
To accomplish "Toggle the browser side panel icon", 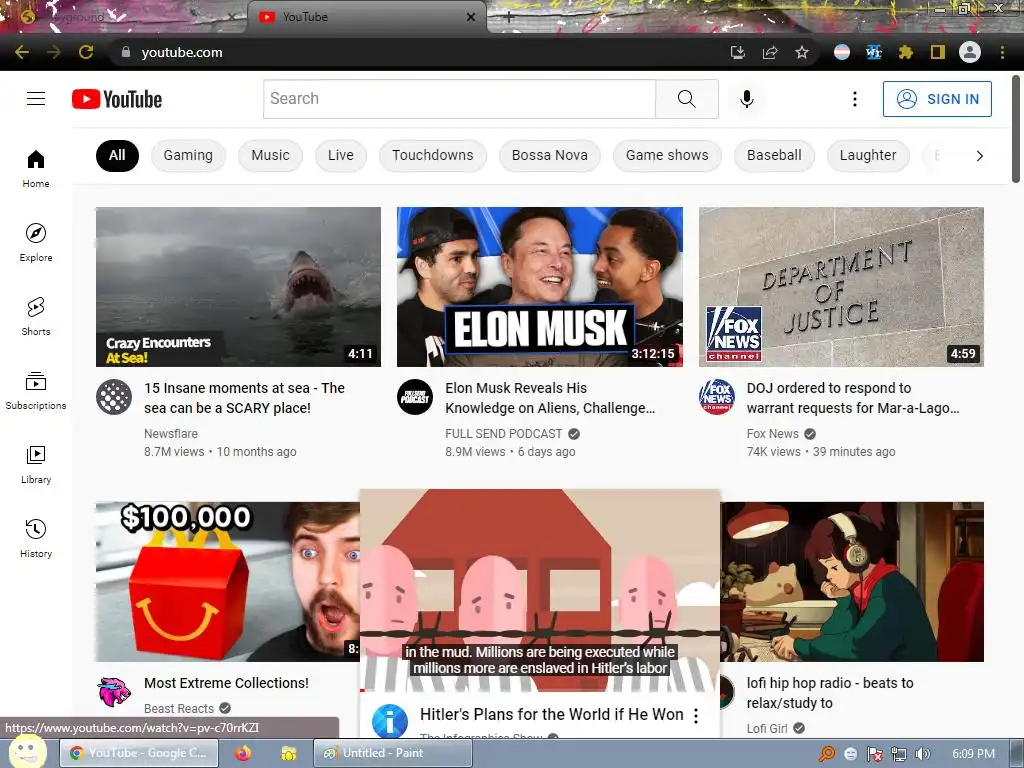I will 938,52.
